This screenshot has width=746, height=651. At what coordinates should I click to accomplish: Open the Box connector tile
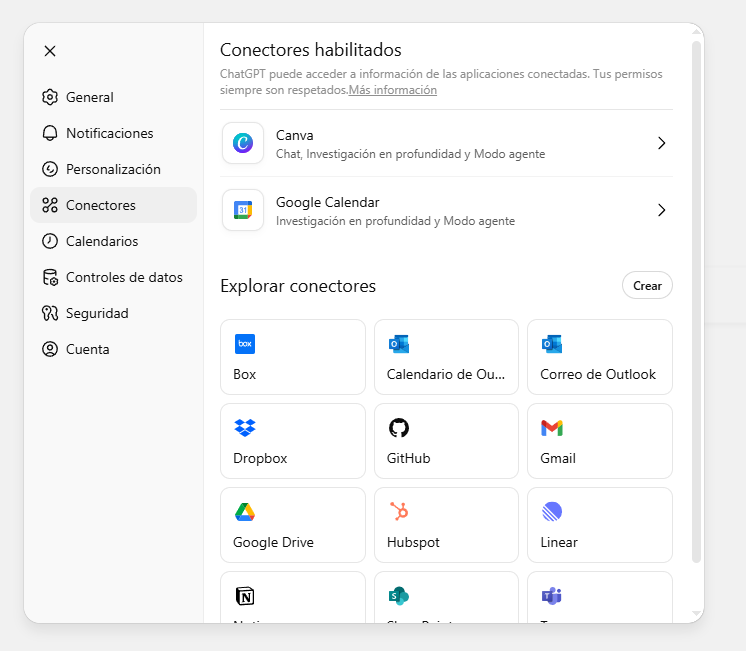tap(293, 357)
